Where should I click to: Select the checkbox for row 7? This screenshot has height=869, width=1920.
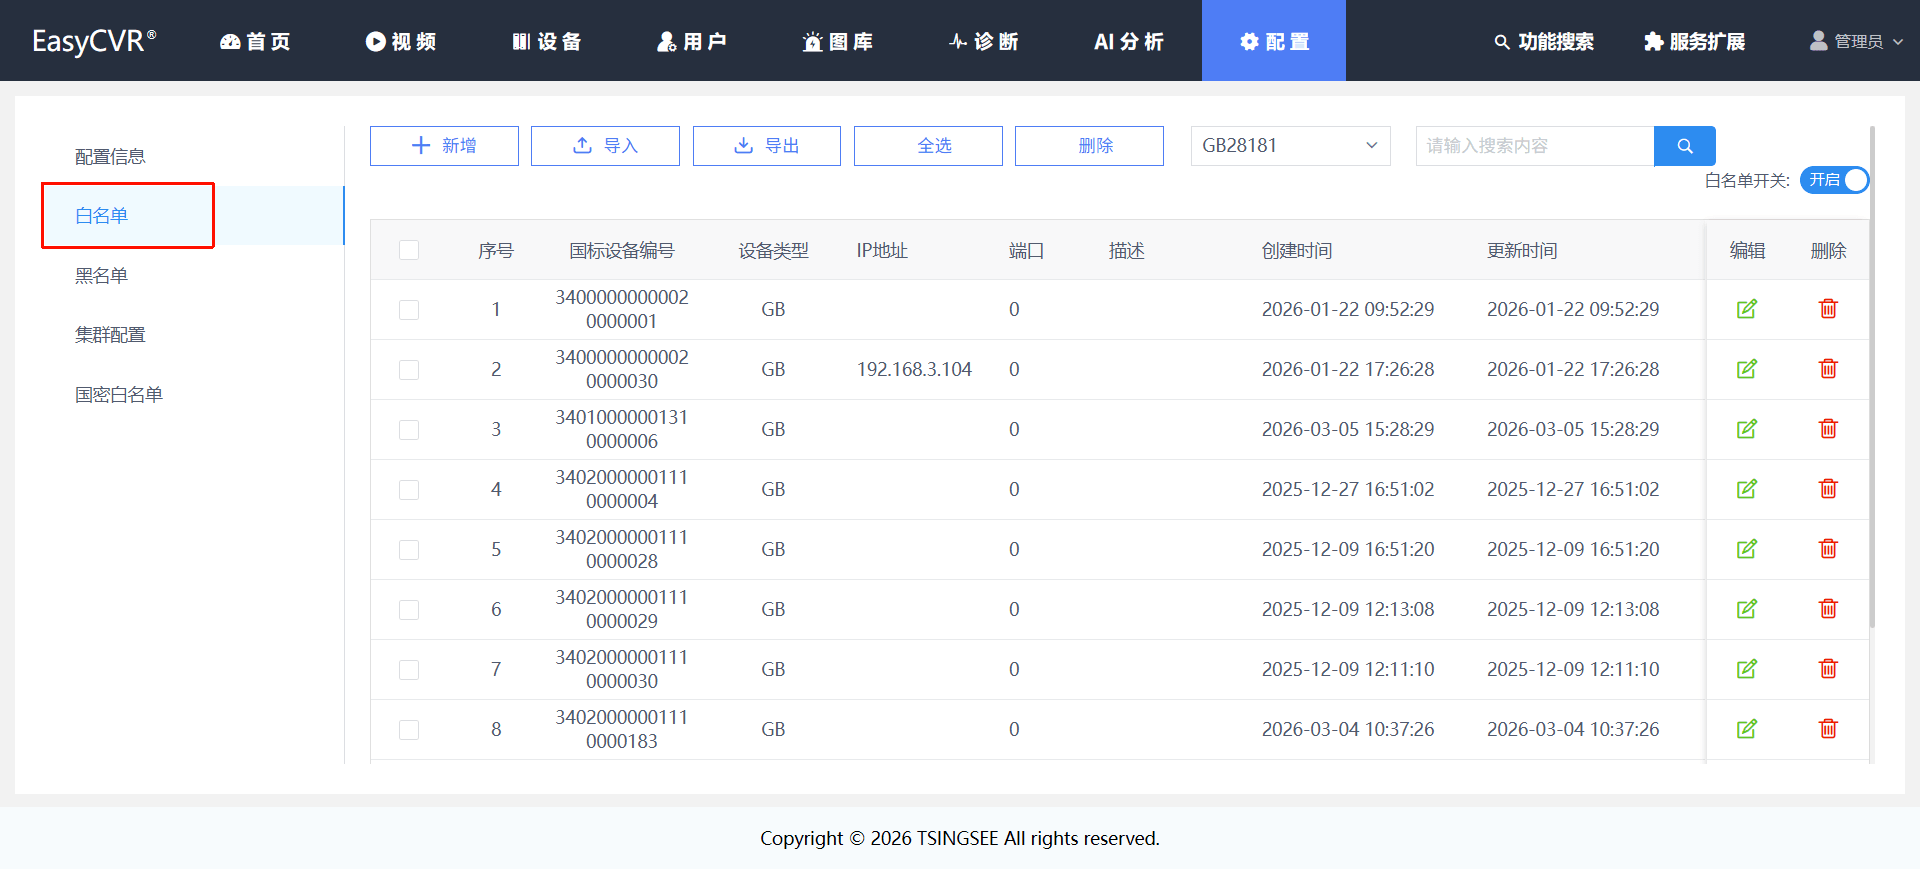[x=409, y=670]
